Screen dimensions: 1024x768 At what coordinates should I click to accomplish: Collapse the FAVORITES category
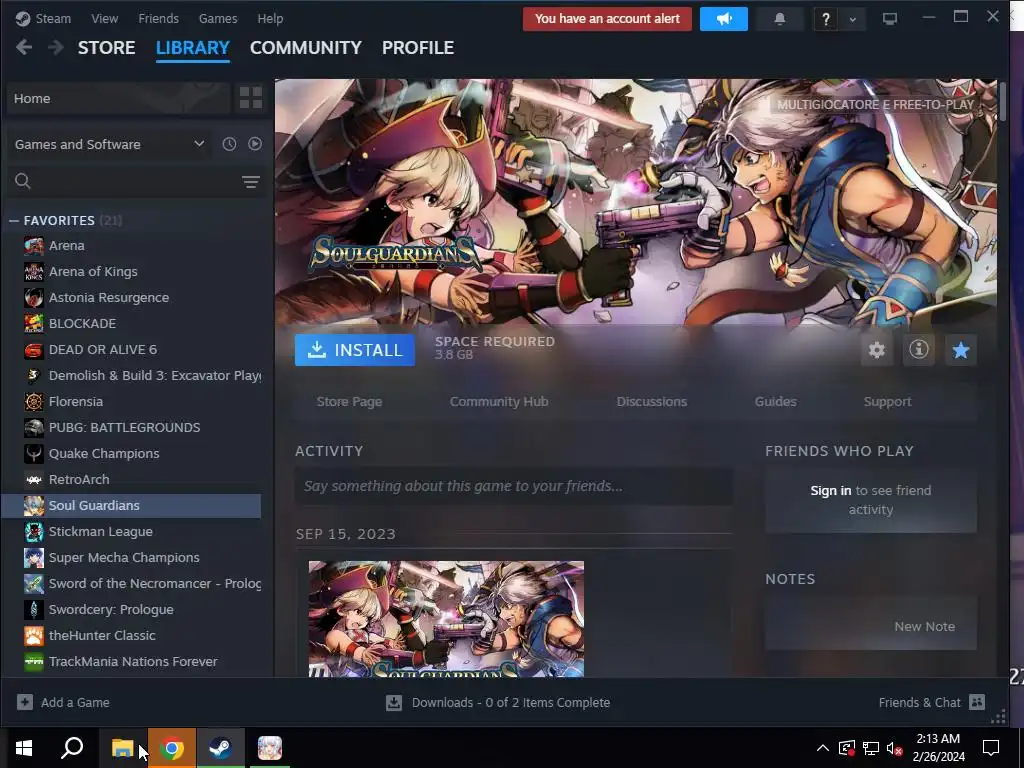pos(14,221)
